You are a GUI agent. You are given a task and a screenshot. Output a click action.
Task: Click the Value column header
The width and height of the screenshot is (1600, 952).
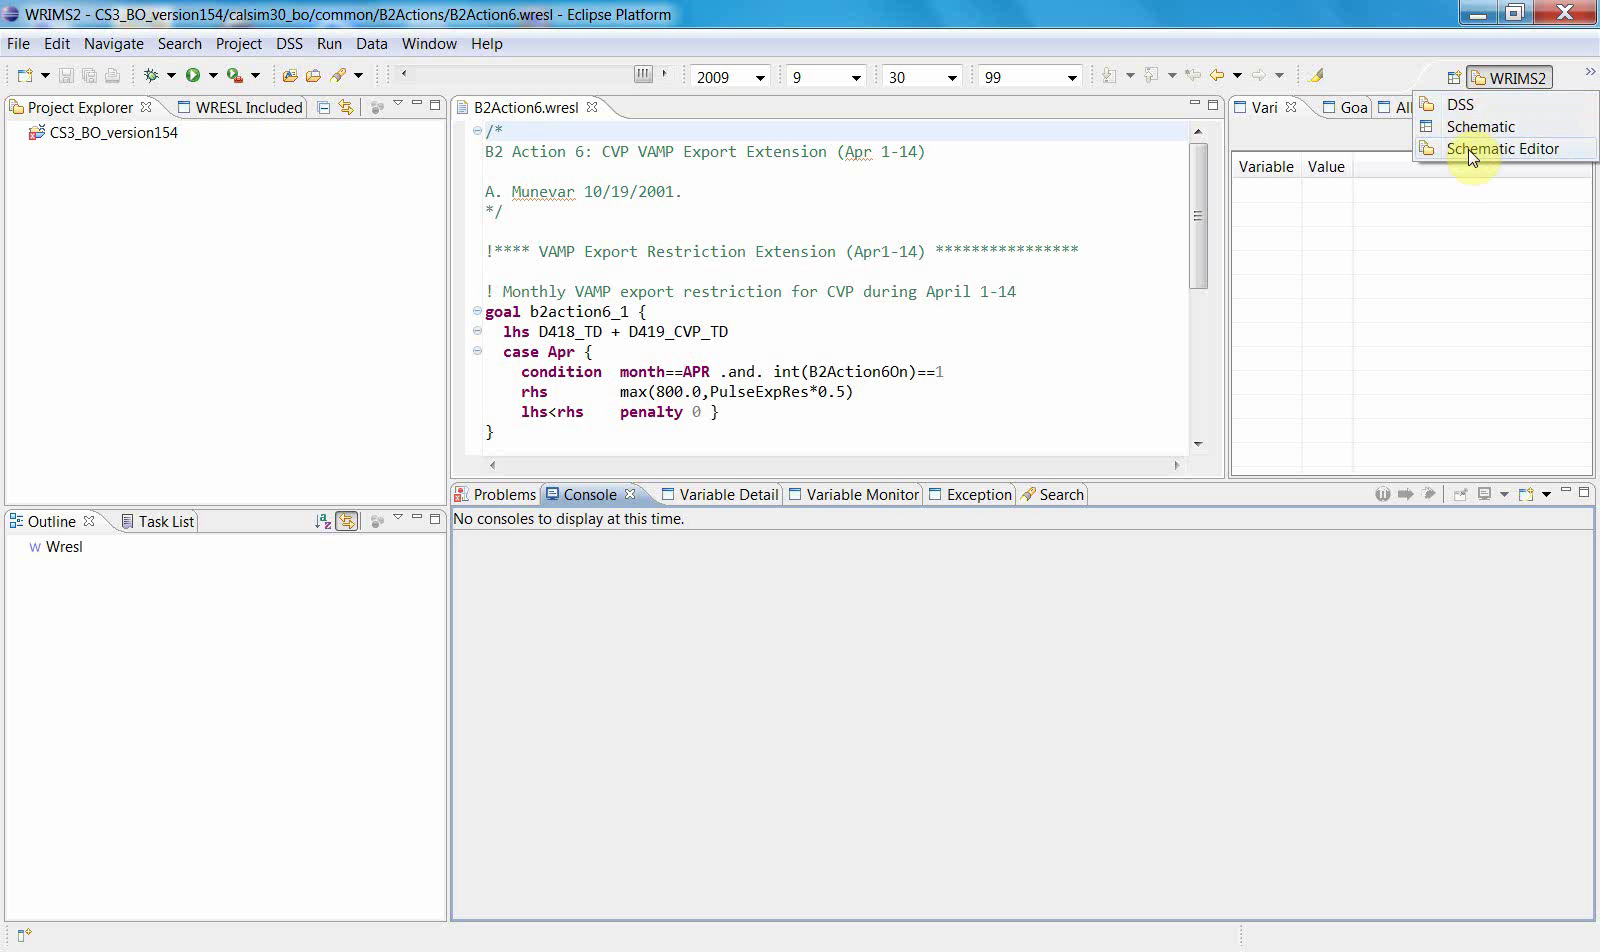click(x=1326, y=167)
